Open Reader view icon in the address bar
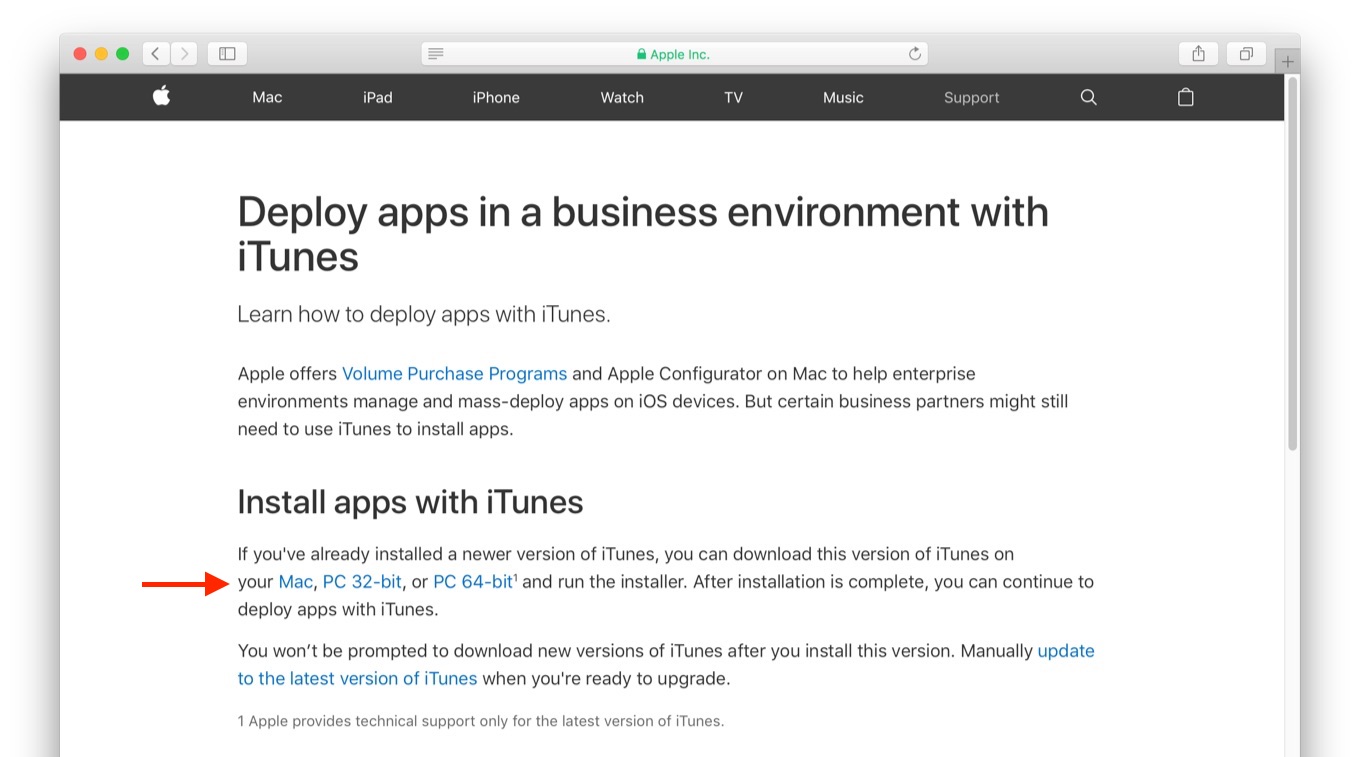This screenshot has width=1360, height=757. (436, 54)
